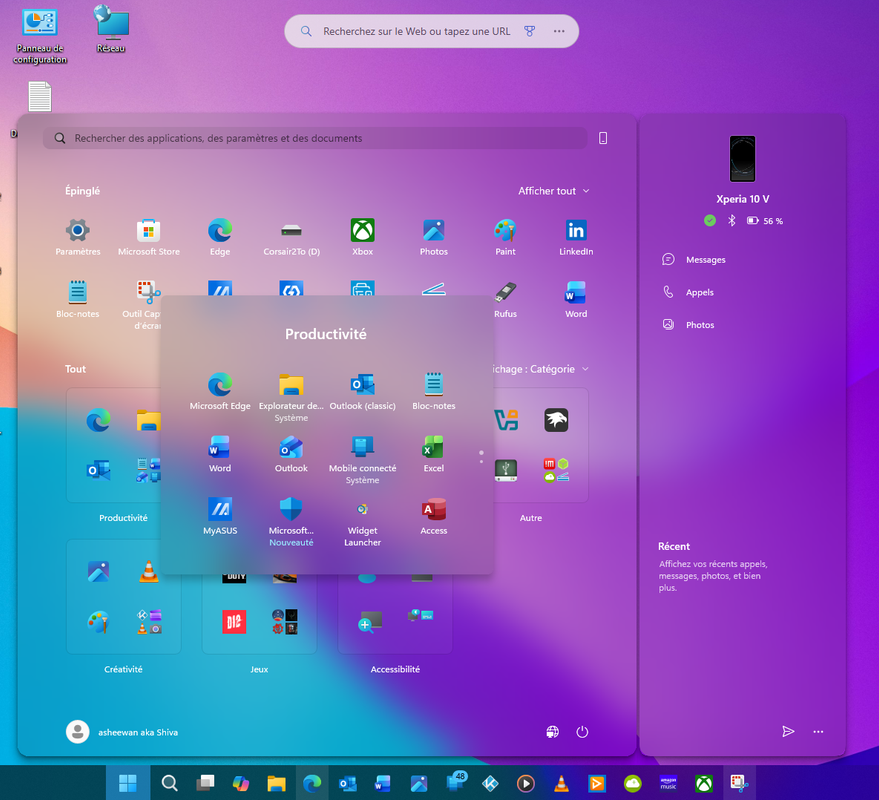This screenshot has width=879, height=800.
Task: Open more options in the phone panel
Action: coord(818,732)
